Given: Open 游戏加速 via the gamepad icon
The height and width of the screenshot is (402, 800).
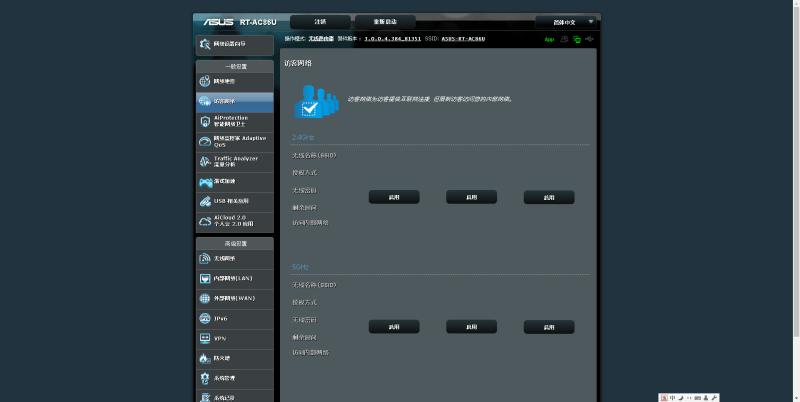Looking at the screenshot, I should click(x=206, y=182).
